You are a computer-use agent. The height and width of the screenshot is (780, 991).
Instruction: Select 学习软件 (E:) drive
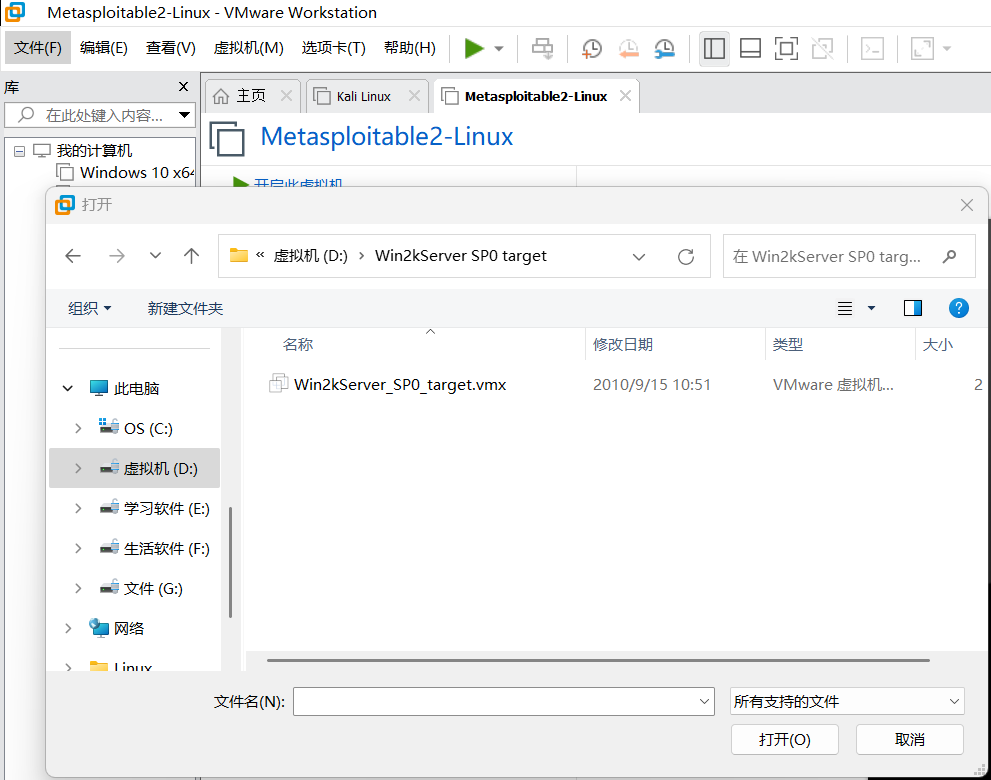(155, 509)
